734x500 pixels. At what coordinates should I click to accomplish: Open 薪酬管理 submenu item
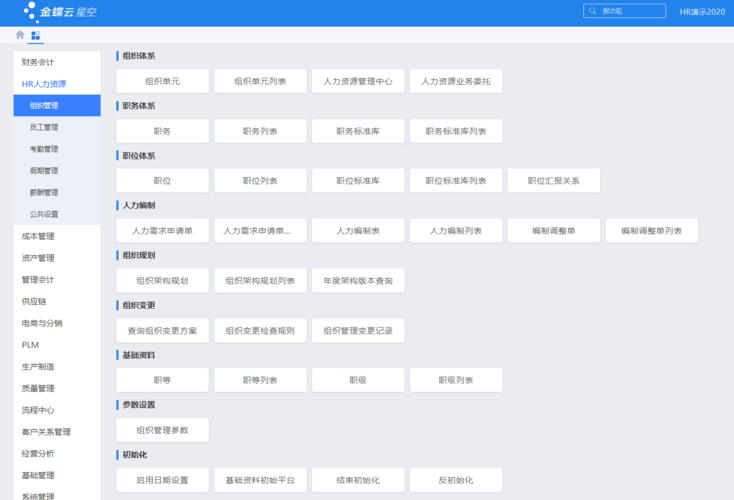coord(57,192)
